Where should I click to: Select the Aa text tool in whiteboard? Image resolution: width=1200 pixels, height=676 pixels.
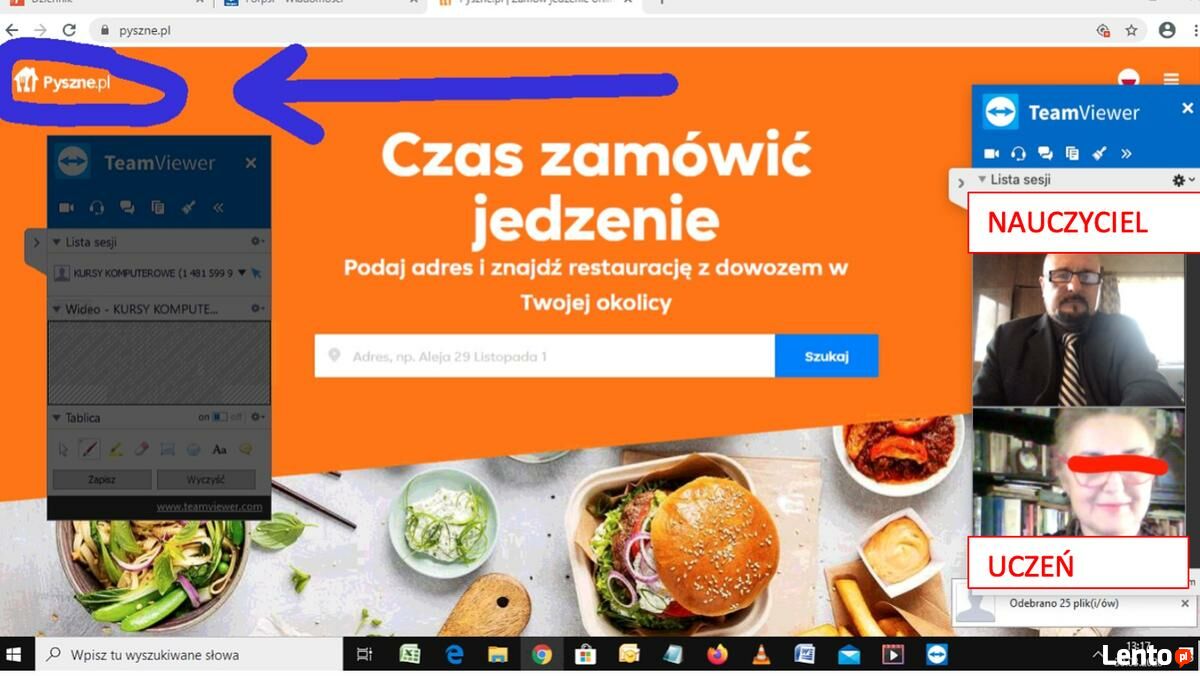coord(220,450)
